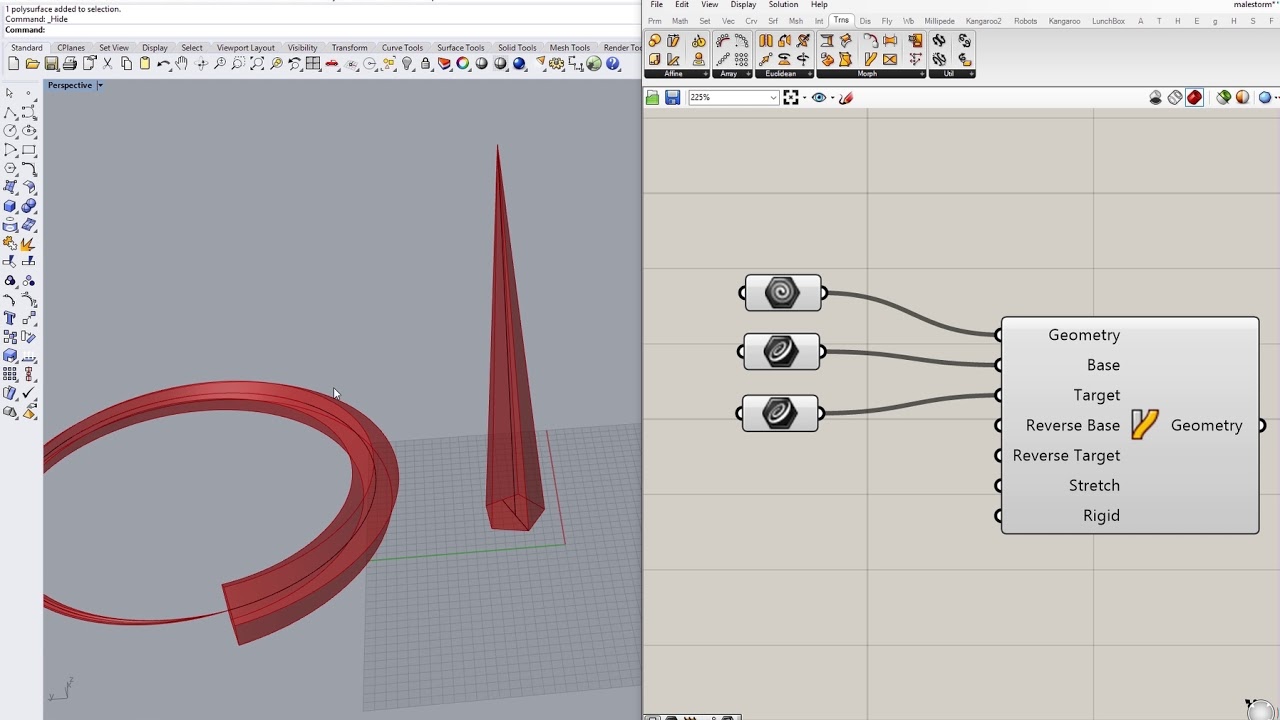
Task: Save the Rhino model with floppy icon
Action: click(x=51, y=64)
